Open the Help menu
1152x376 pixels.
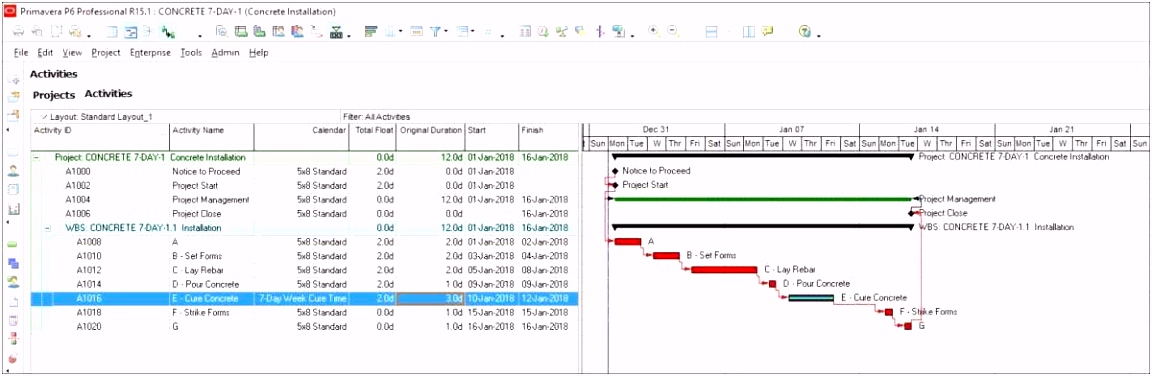259,52
